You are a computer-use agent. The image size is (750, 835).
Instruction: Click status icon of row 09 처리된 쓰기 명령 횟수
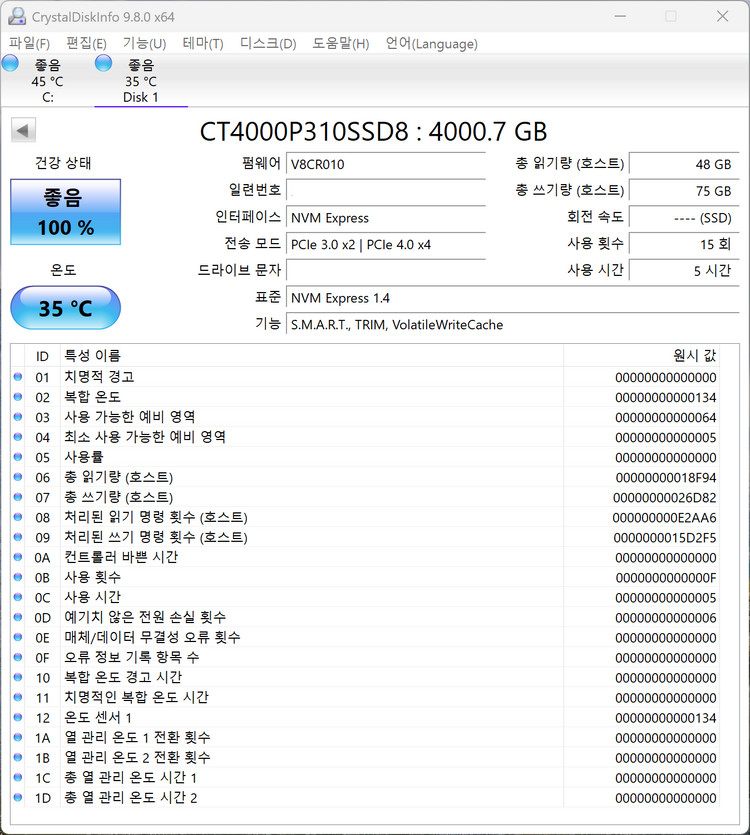18,537
